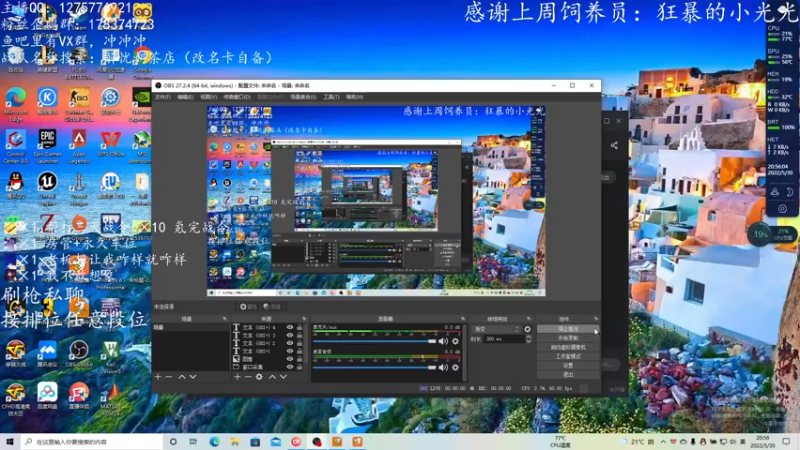This screenshot has height=450, width=800.
Task: Open source properties gear in Sources panel
Action: pyautogui.click(x=259, y=377)
